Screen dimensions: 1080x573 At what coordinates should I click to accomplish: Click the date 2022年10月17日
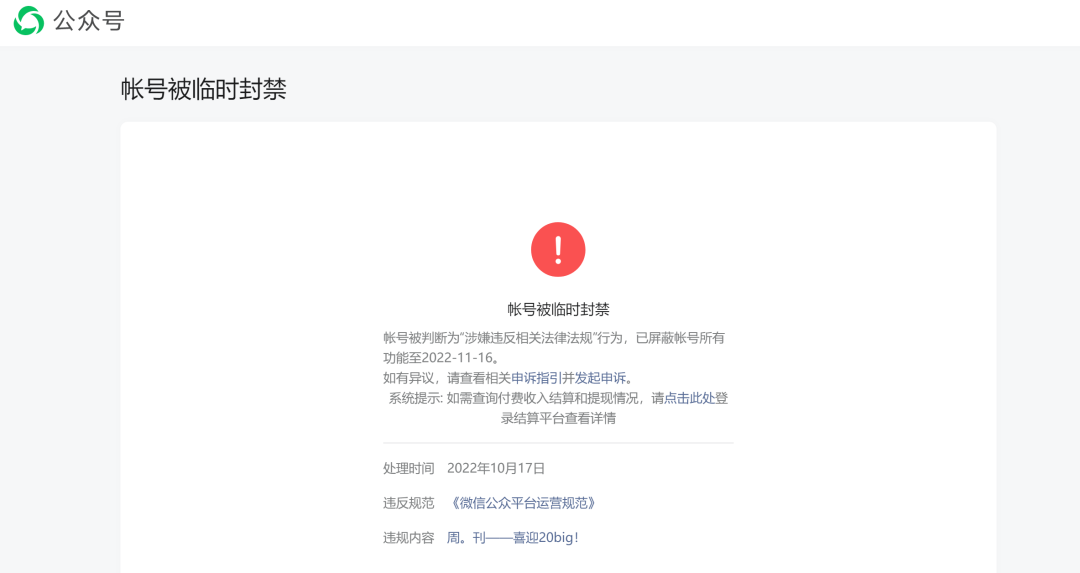click(x=496, y=468)
